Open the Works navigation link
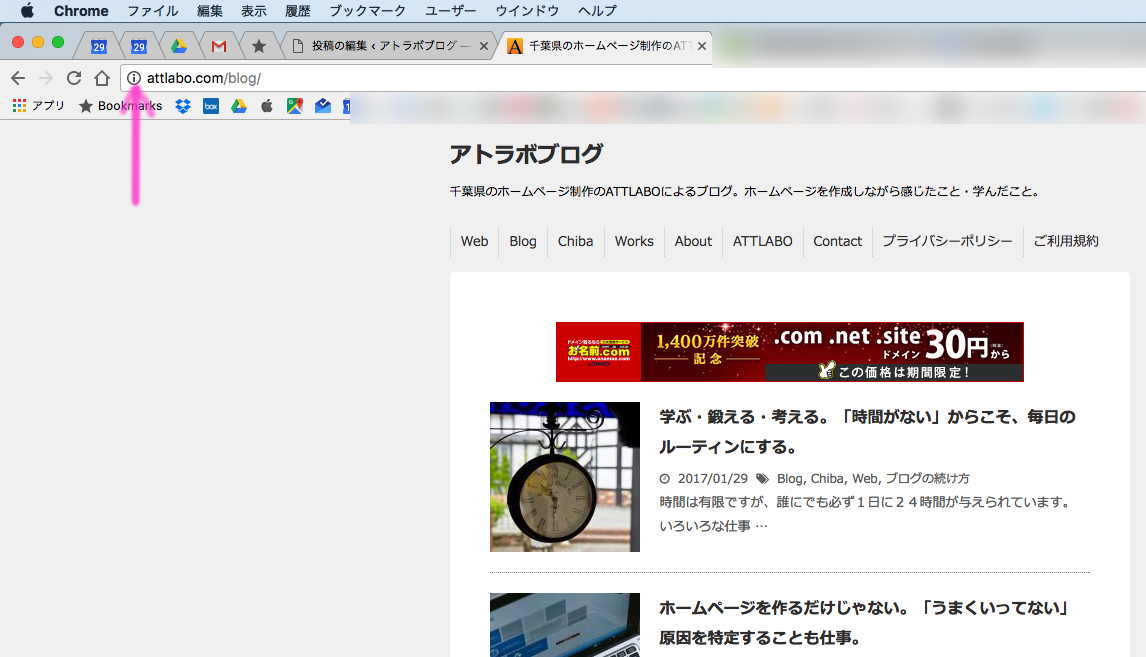1146x657 pixels. 634,241
